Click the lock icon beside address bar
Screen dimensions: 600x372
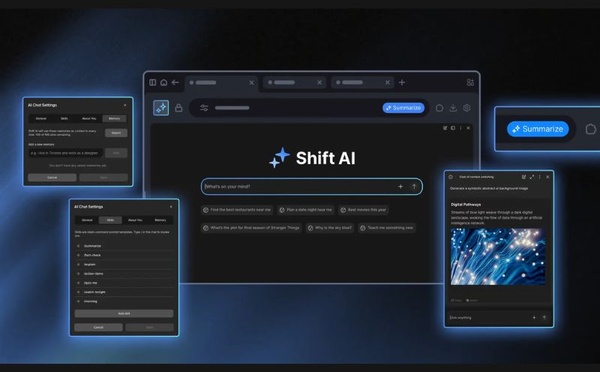pos(179,108)
